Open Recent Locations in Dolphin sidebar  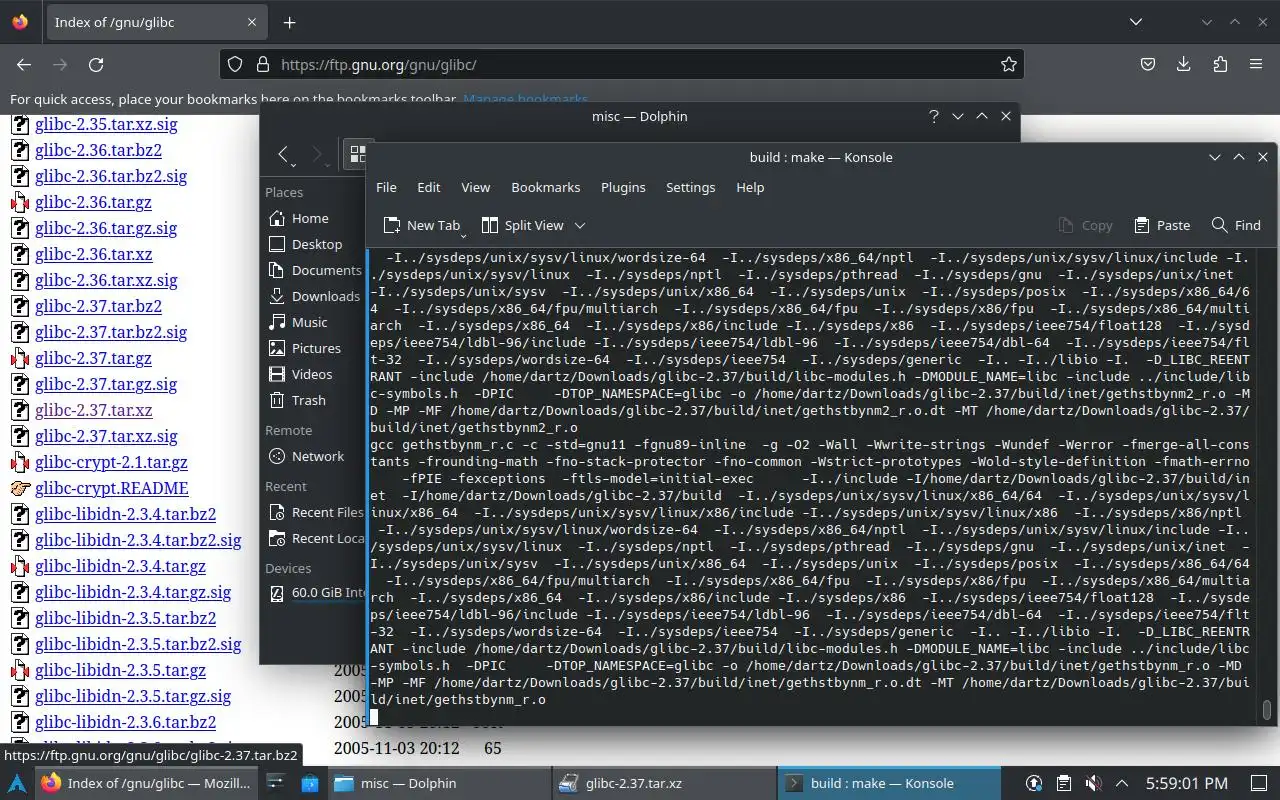[x=313, y=538]
